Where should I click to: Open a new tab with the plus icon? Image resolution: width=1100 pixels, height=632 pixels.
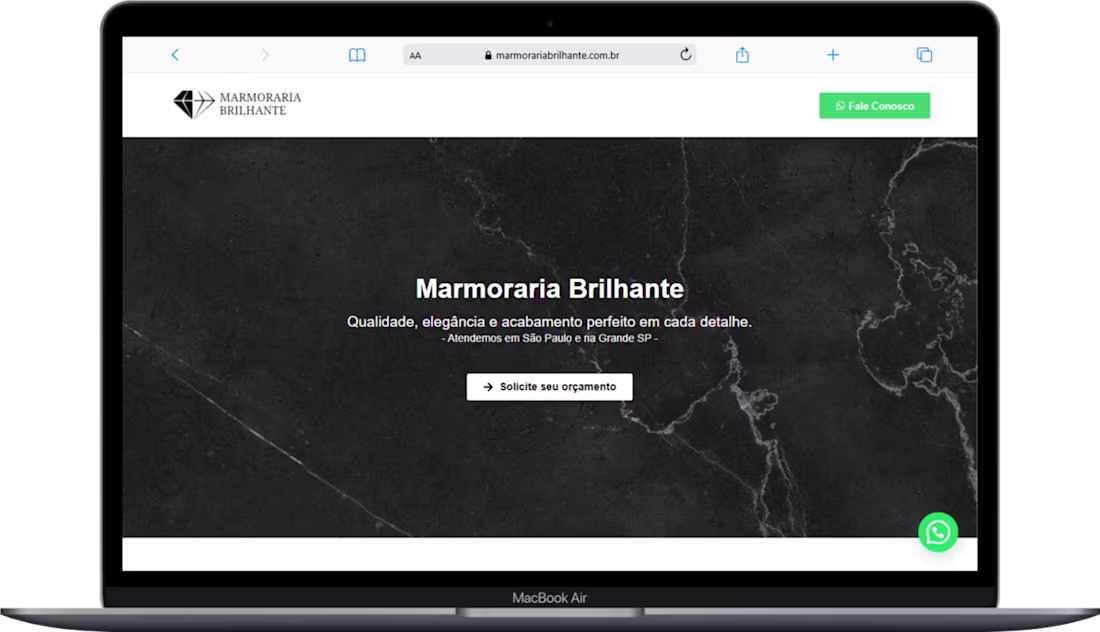(x=832, y=55)
